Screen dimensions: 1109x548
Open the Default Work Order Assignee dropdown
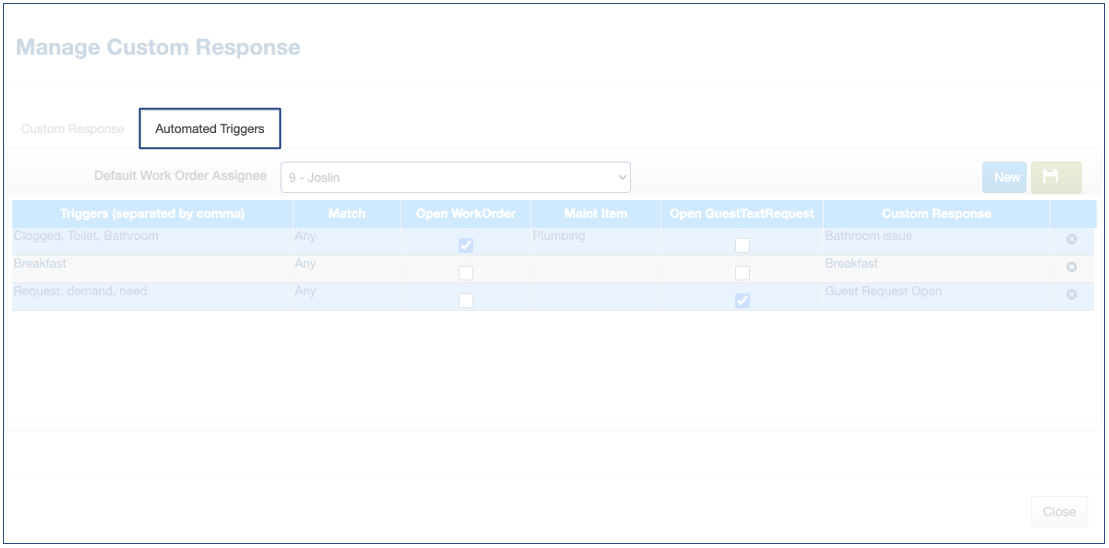(x=455, y=177)
